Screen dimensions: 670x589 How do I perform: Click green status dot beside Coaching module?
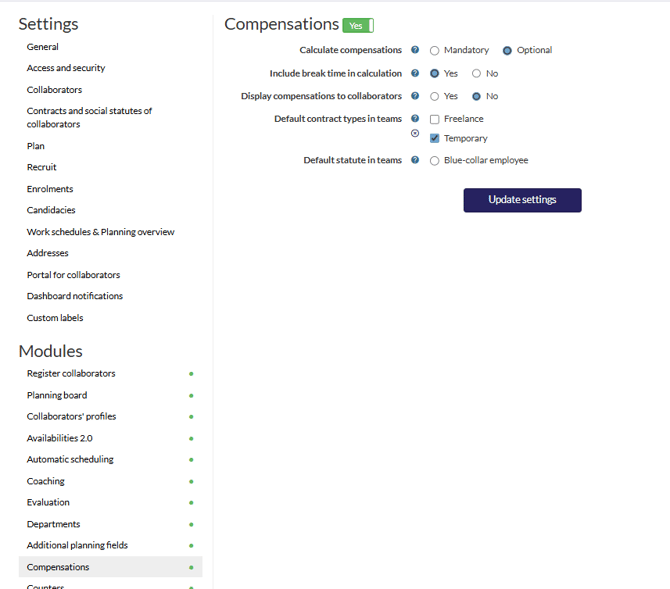191,481
